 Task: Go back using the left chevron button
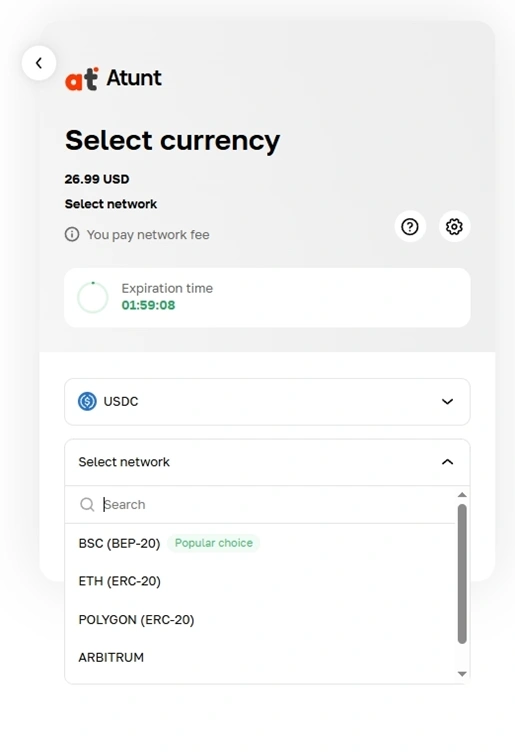click(39, 63)
